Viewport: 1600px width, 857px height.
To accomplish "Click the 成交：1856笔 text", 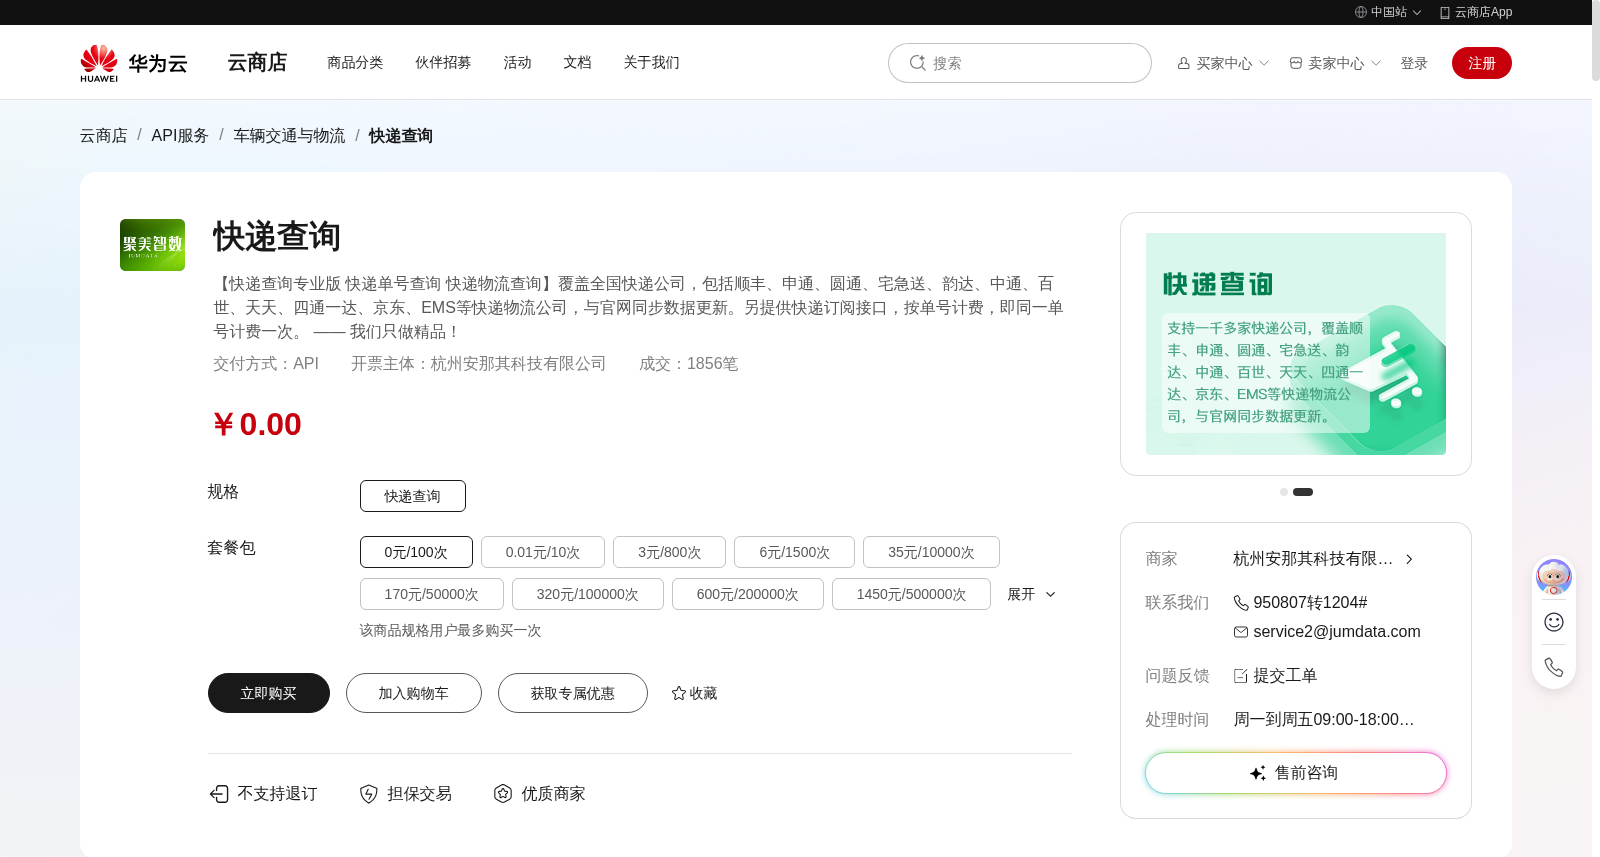I will pyautogui.click(x=689, y=364).
